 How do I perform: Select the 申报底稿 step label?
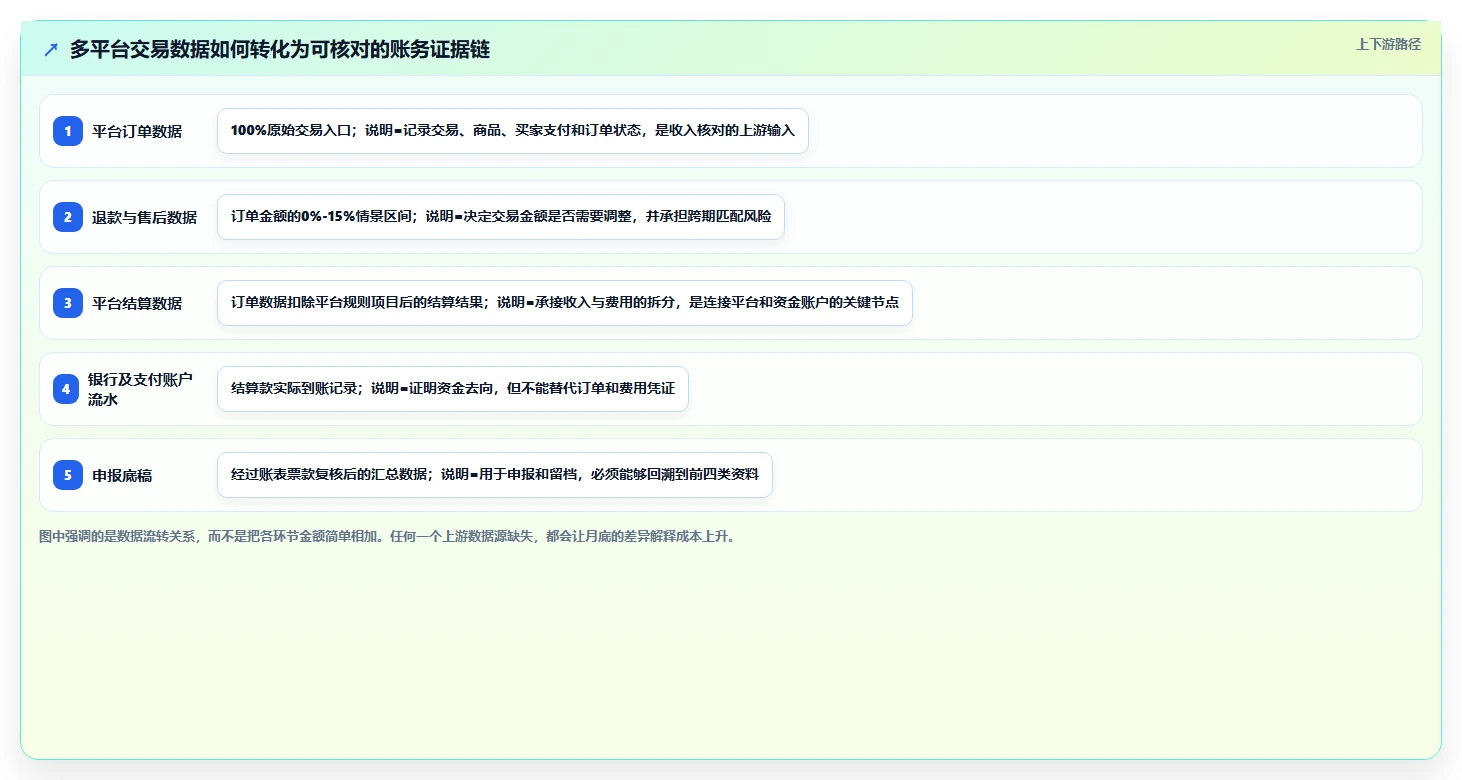[122, 475]
